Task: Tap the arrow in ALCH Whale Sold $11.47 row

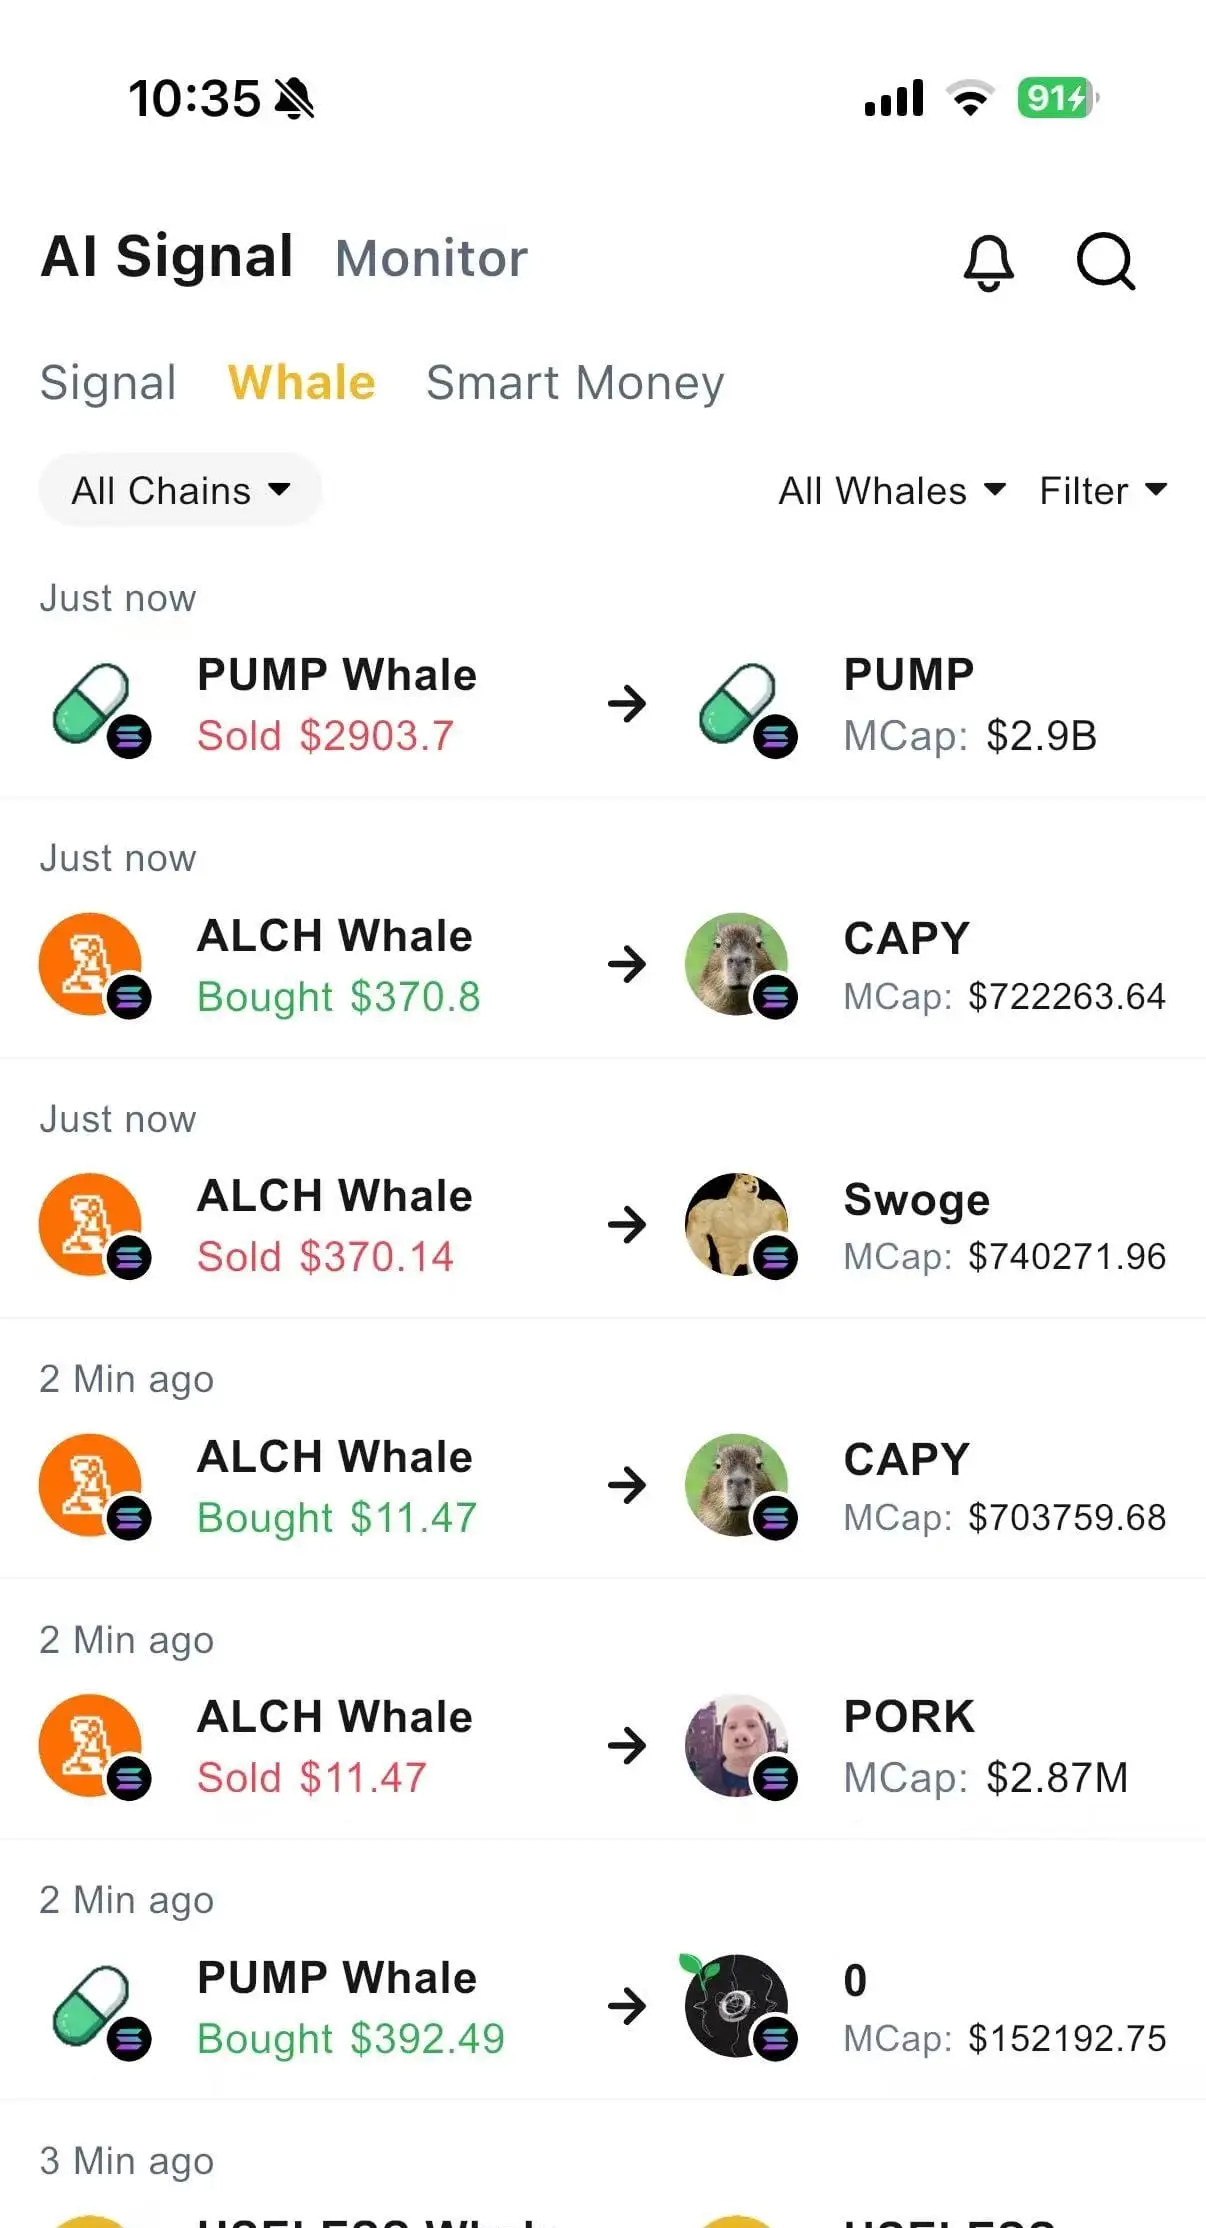Action: (x=627, y=1746)
